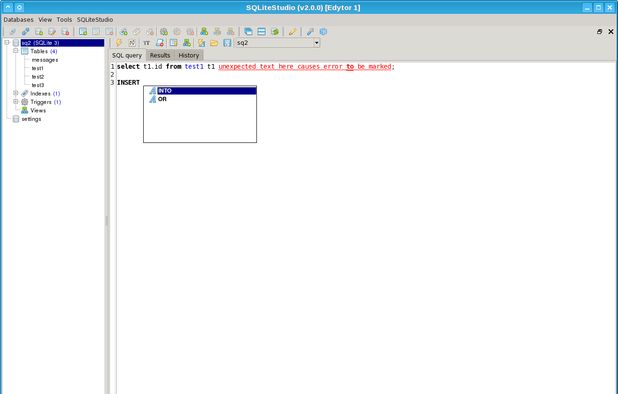Click the new table toolbar icon
Viewport: 618px width, 394px height.
click(x=83, y=32)
